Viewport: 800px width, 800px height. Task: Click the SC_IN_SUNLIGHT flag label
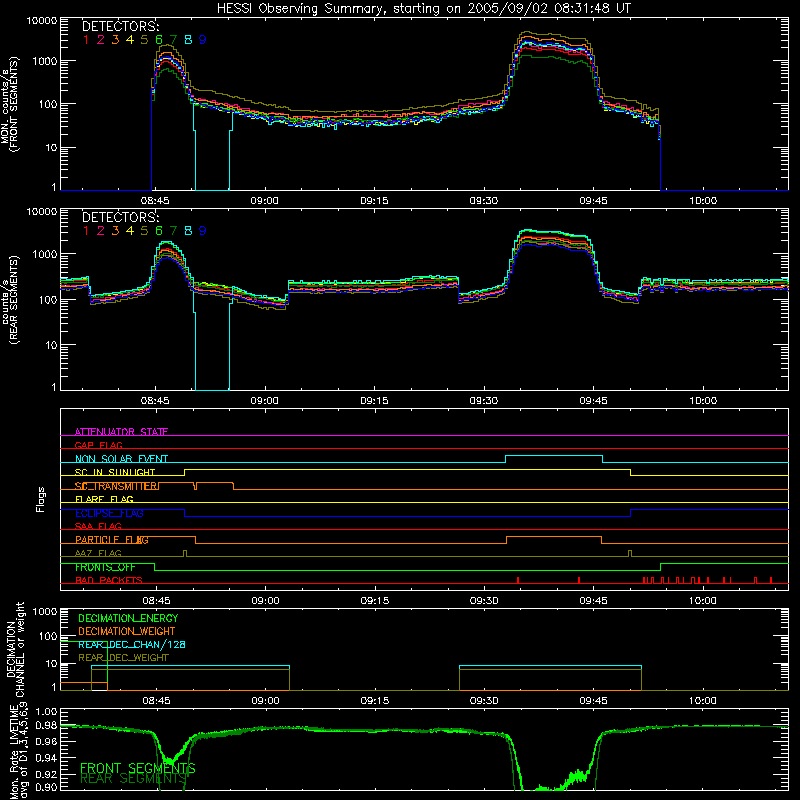(x=115, y=472)
